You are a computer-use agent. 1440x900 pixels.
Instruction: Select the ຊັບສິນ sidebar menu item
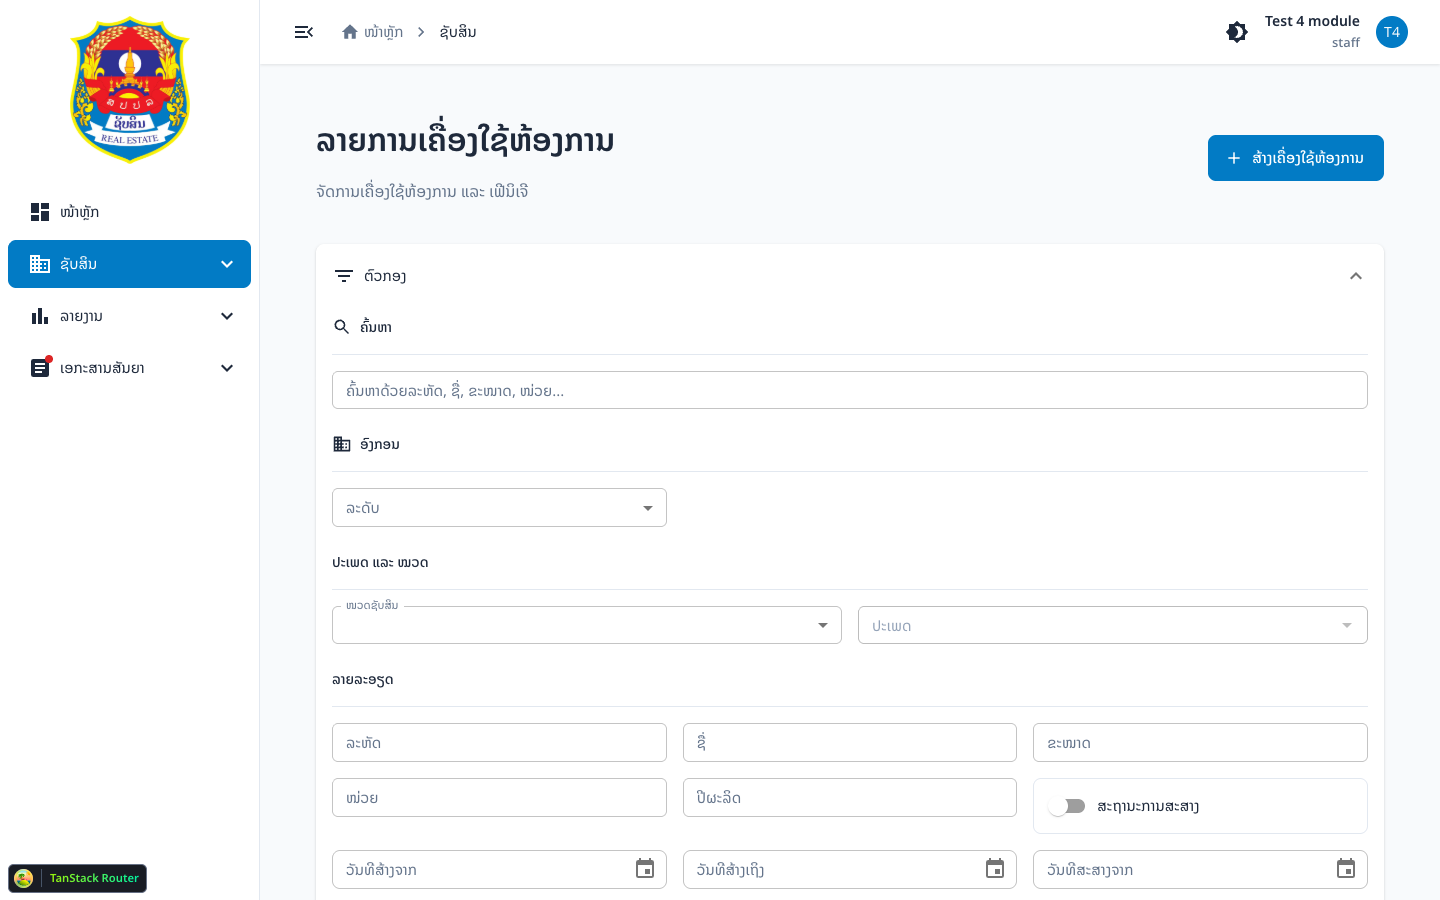[x=130, y=264]
